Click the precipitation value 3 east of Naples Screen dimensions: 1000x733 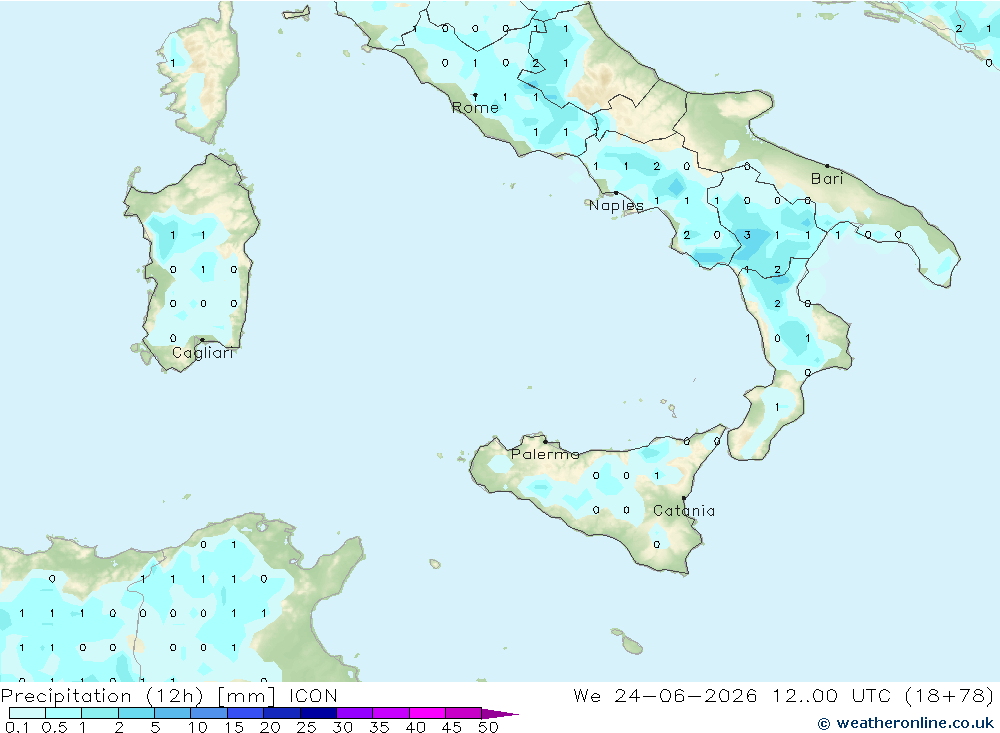click(x=747, y=235)
